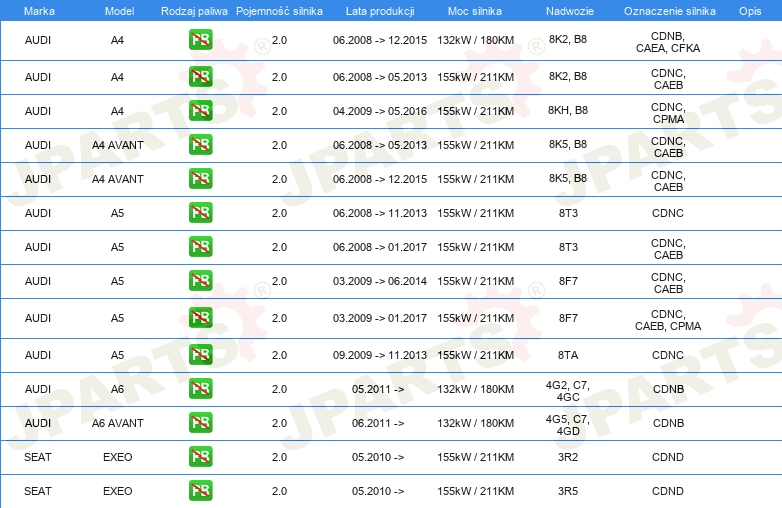Select production dates 06.2008 -> 01.2017
Screen dimensions: 782x508
[380, 247]
